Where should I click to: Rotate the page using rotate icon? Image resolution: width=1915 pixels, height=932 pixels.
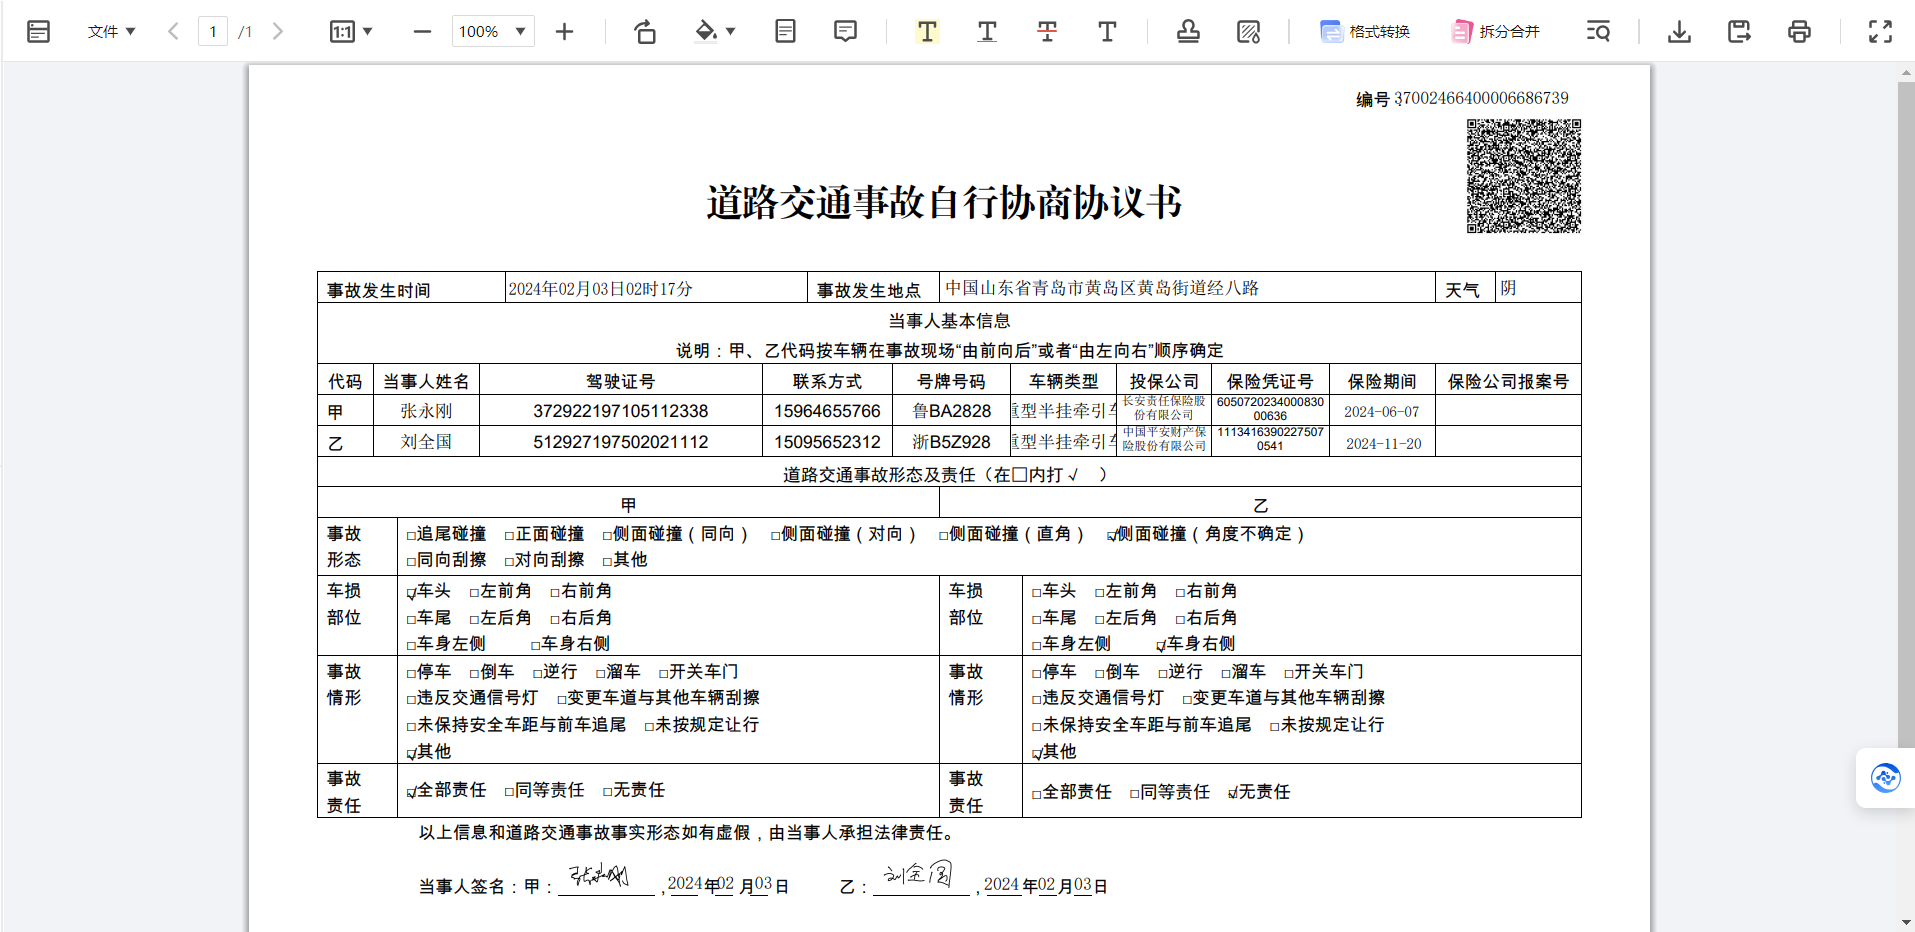645,32
